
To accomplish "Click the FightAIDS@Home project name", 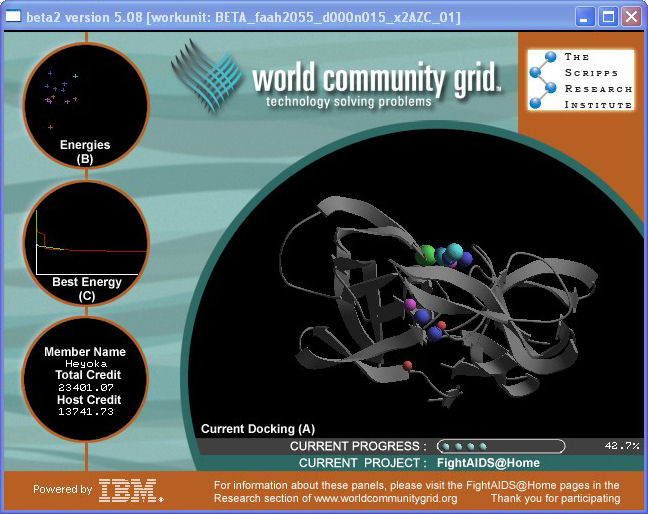I will pyautogui.click(x=488, y=463).
